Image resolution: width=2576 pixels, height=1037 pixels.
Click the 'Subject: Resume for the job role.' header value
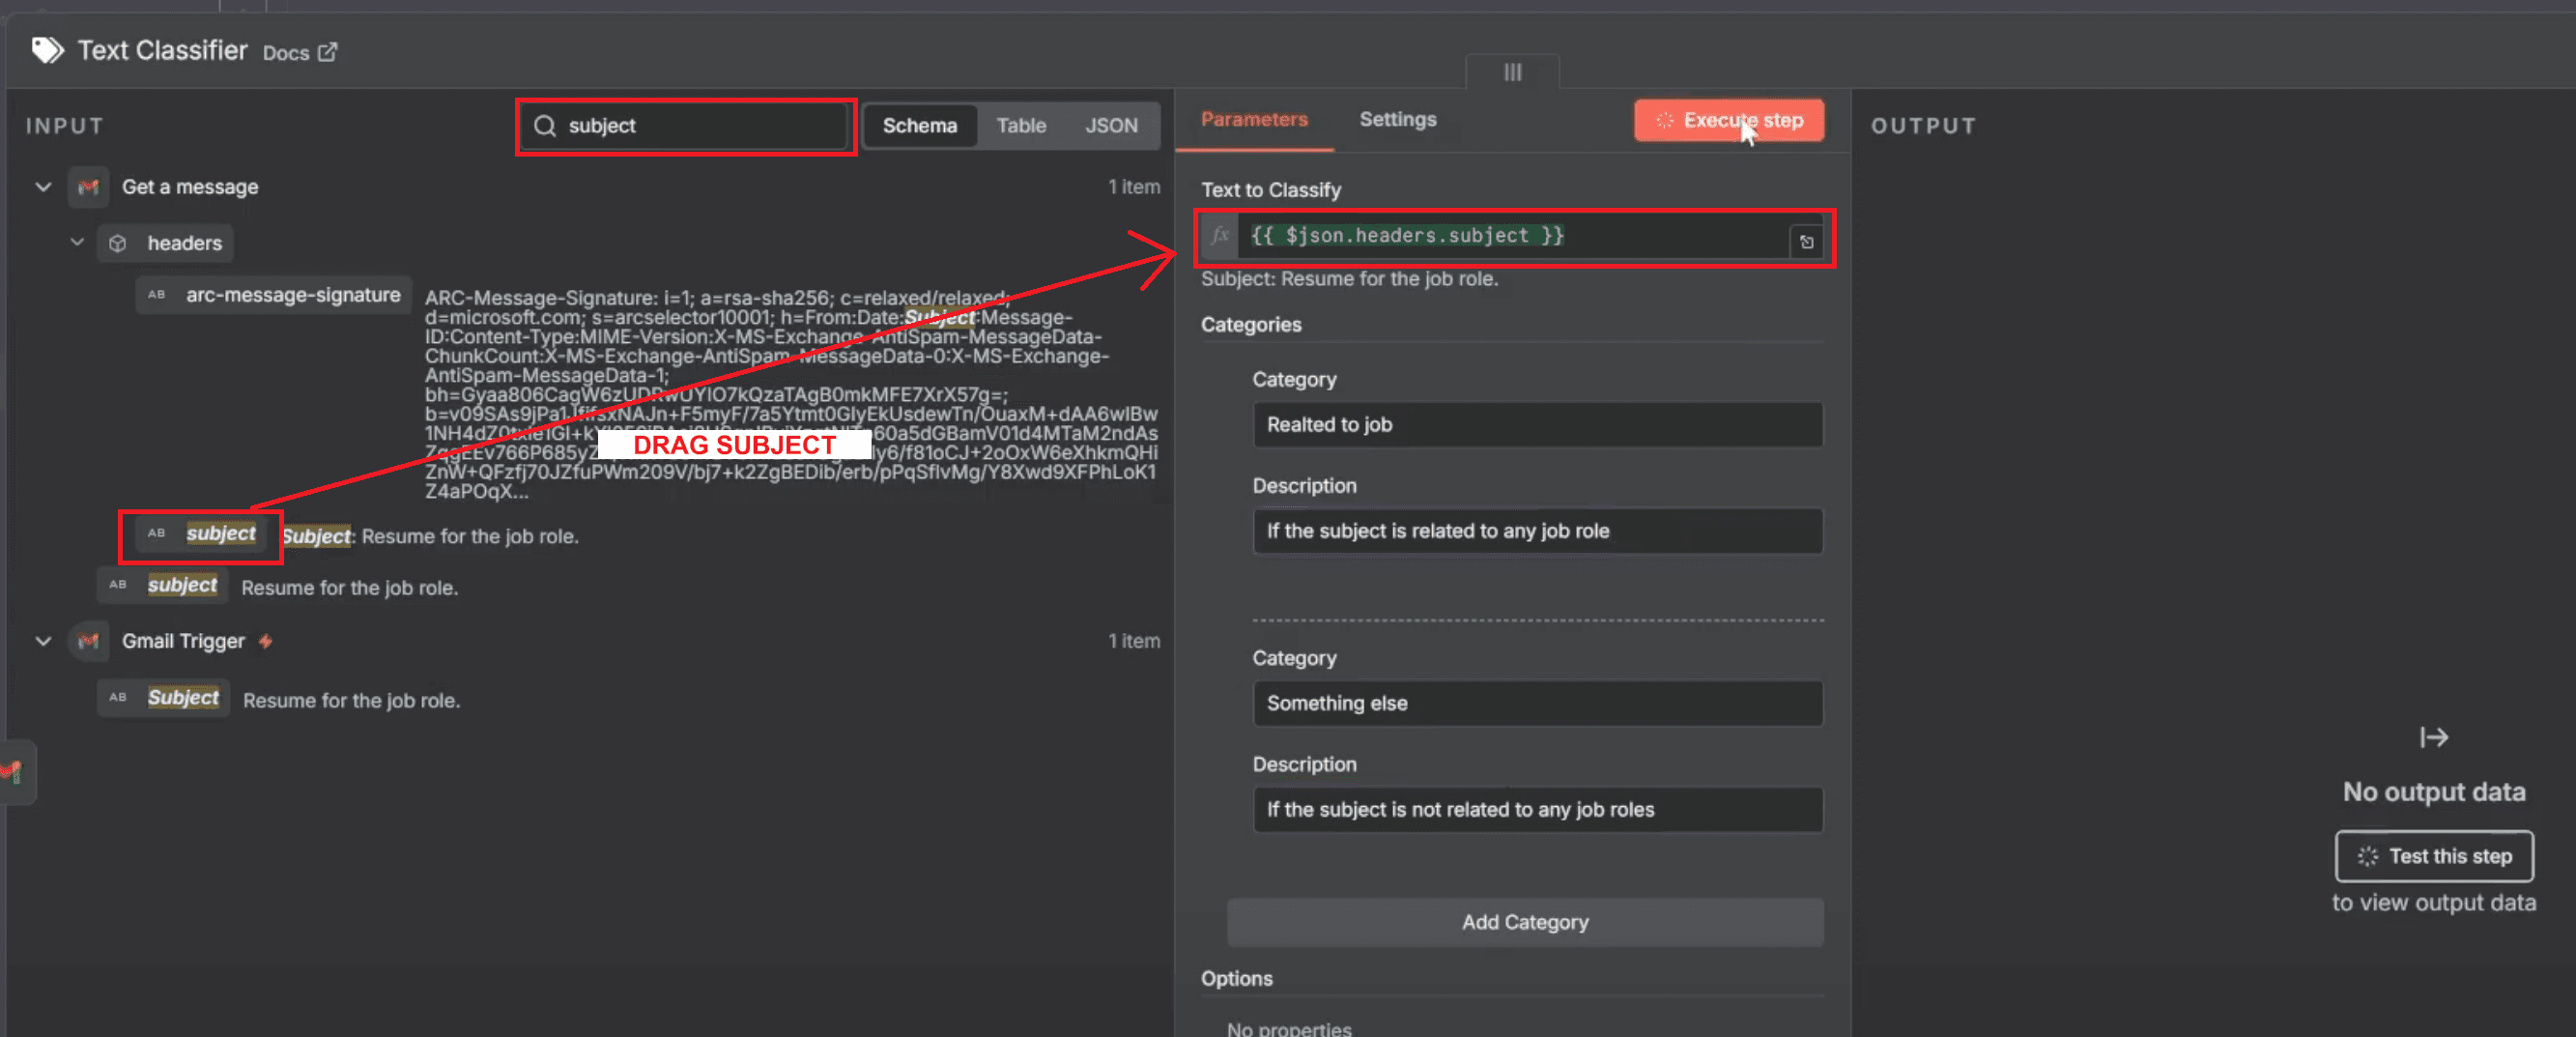430,536
